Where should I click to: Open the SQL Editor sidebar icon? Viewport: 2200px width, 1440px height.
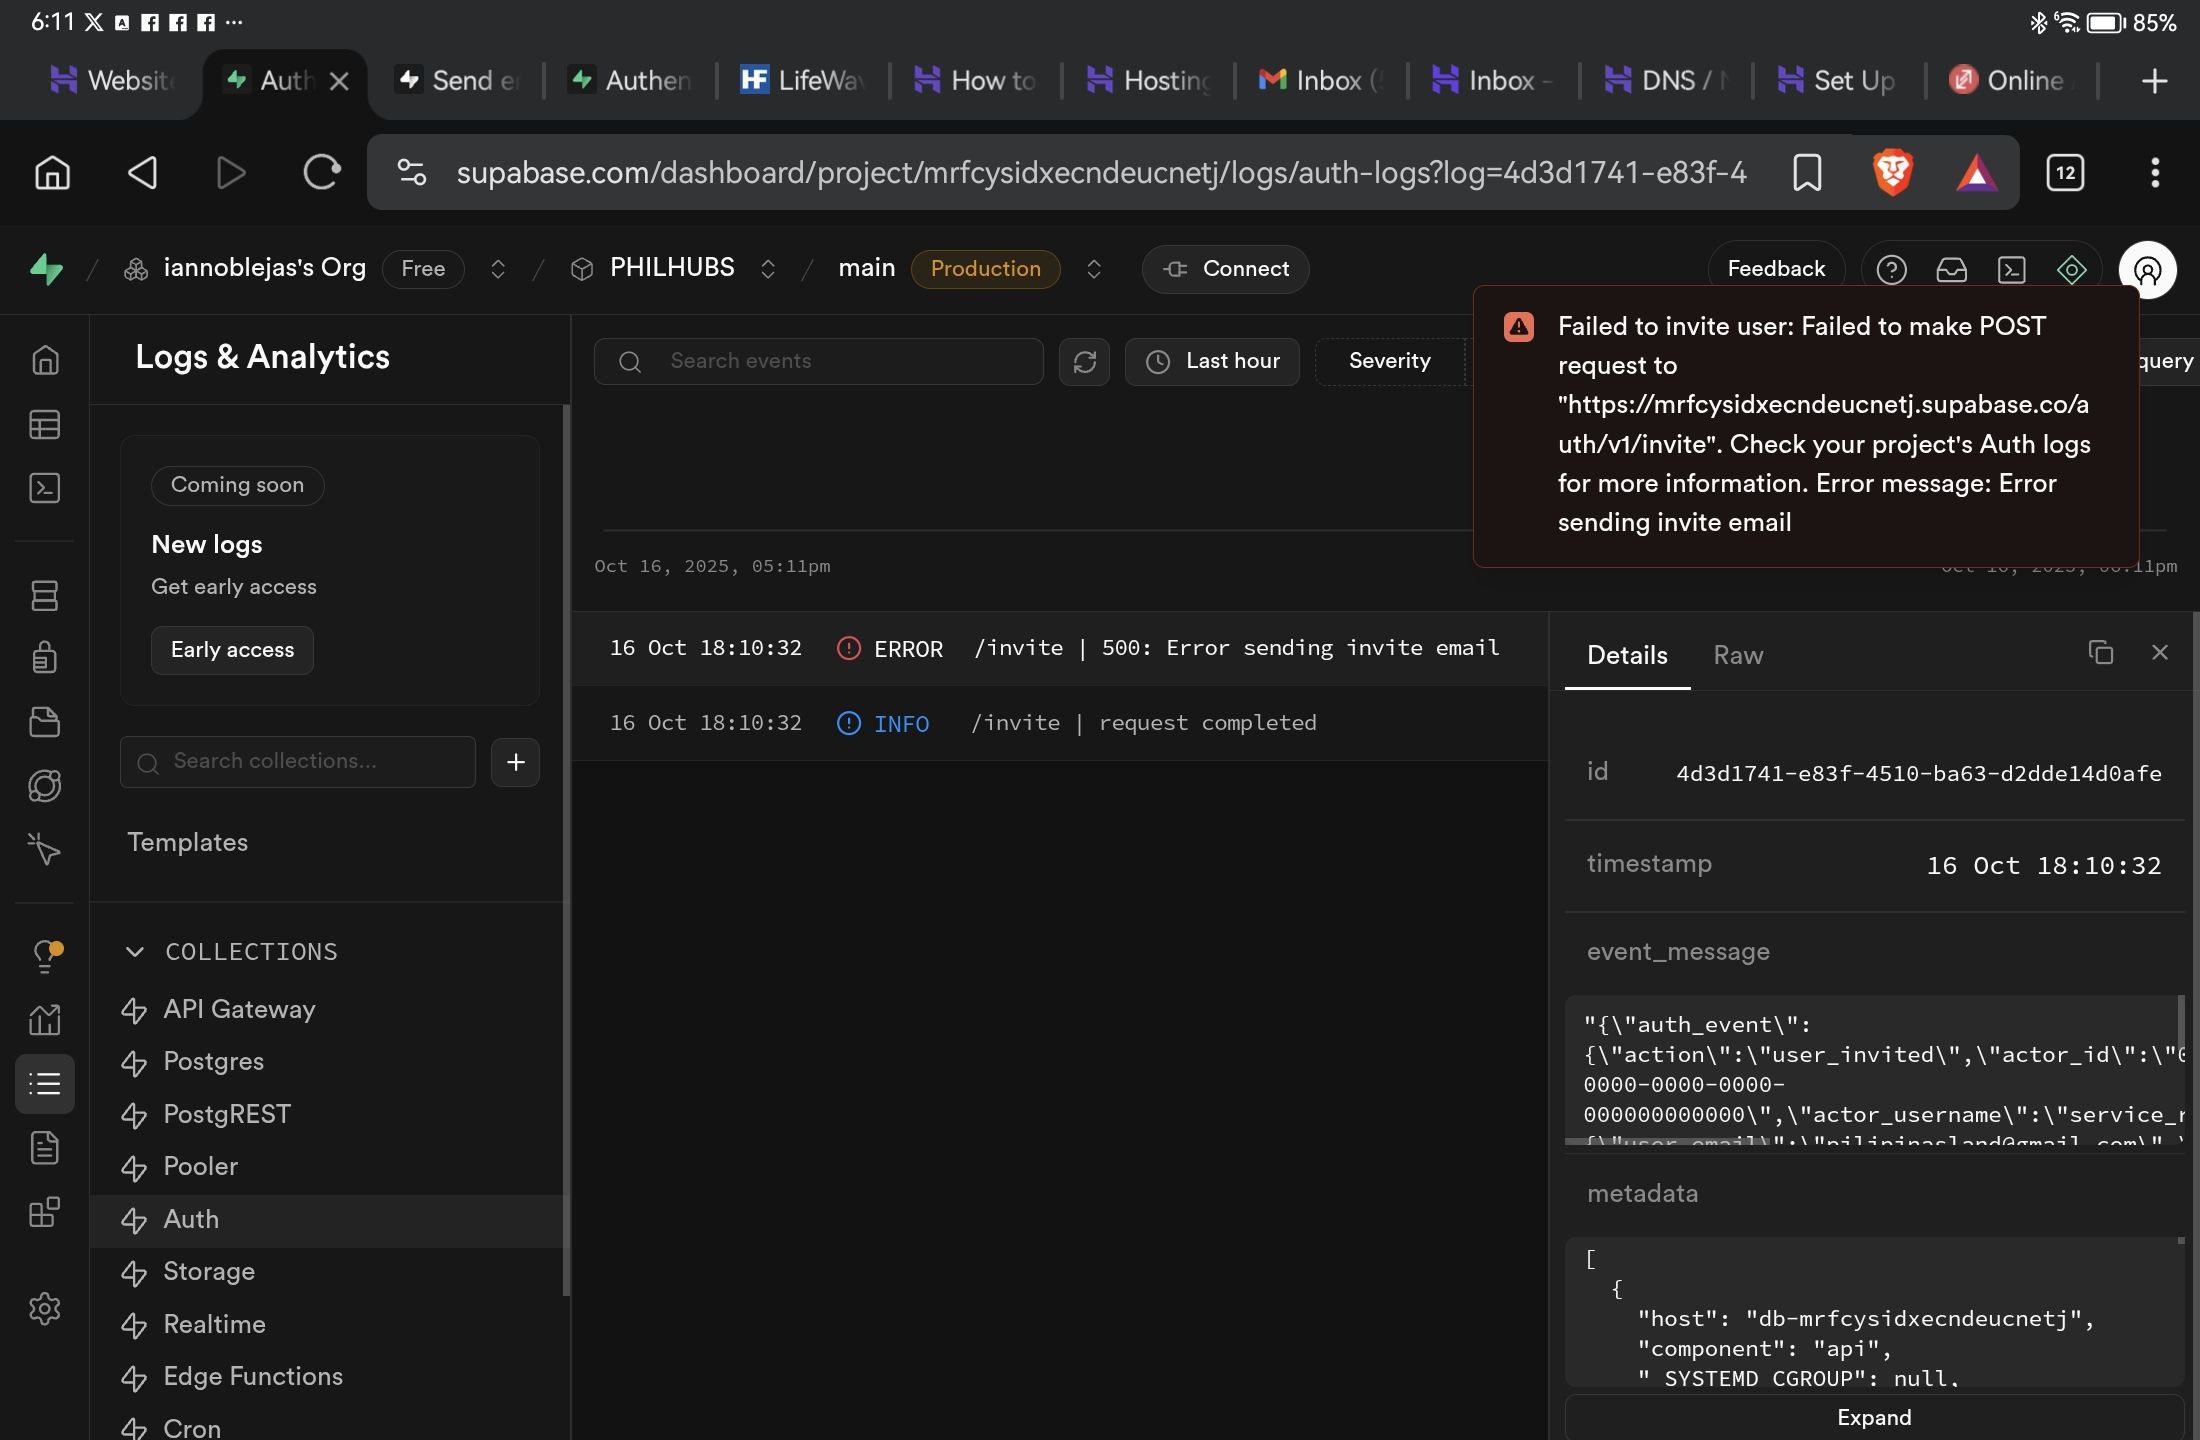click(x=45, y=488)
